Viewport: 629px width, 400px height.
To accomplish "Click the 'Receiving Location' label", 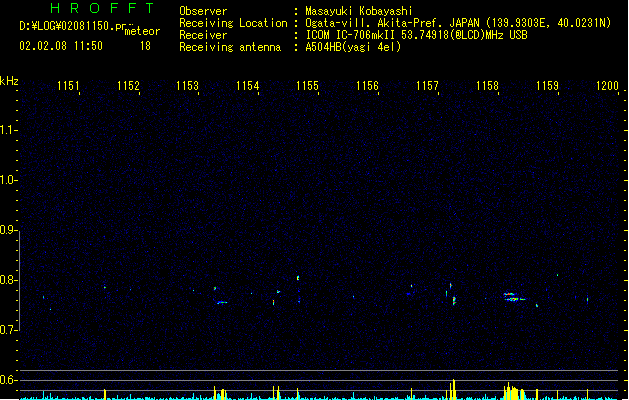I will pos(233,23).
